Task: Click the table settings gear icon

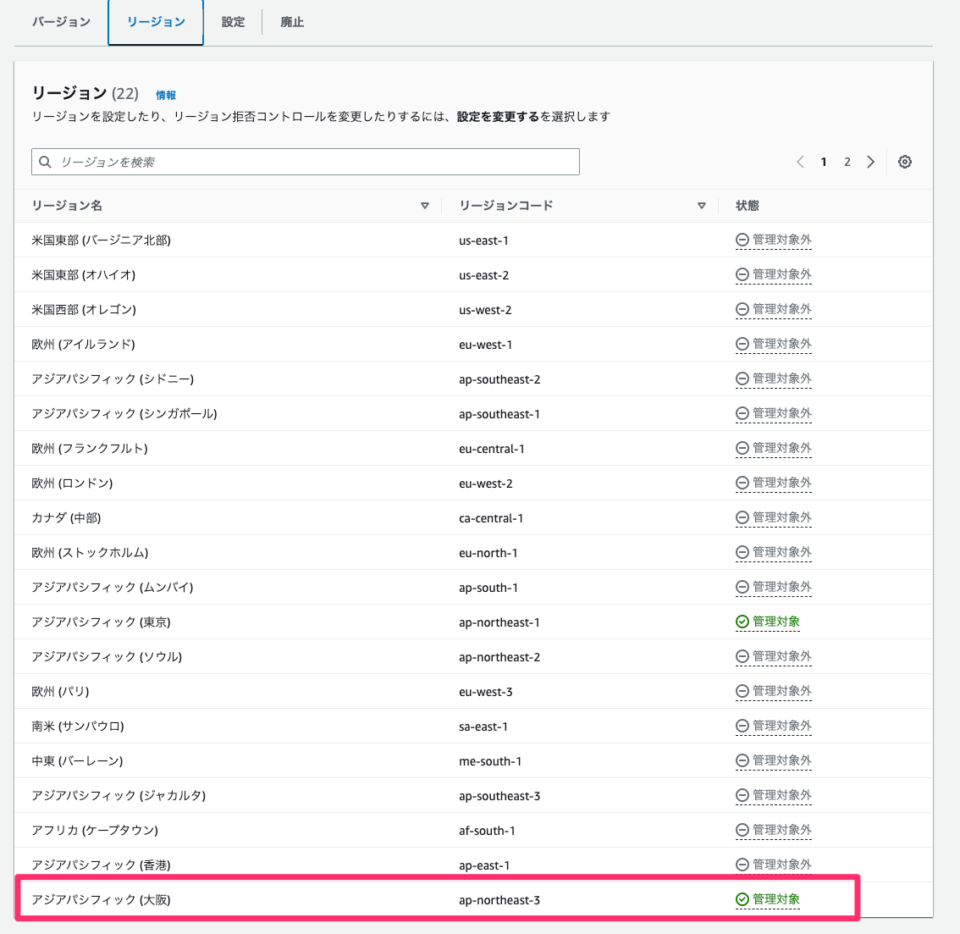Action: (904, 162)
